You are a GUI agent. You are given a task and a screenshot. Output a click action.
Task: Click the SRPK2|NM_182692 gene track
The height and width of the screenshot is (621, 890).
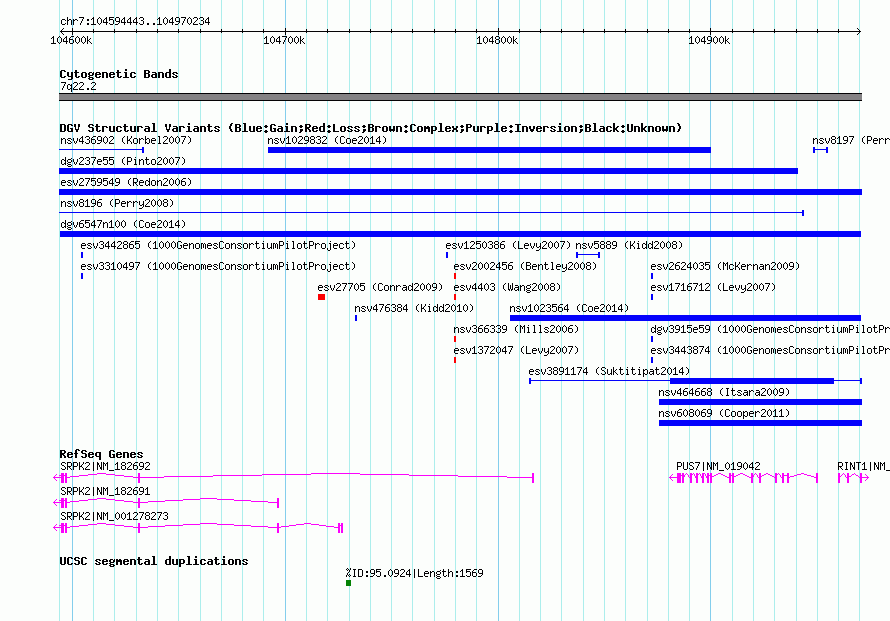(x=293, y=478)
